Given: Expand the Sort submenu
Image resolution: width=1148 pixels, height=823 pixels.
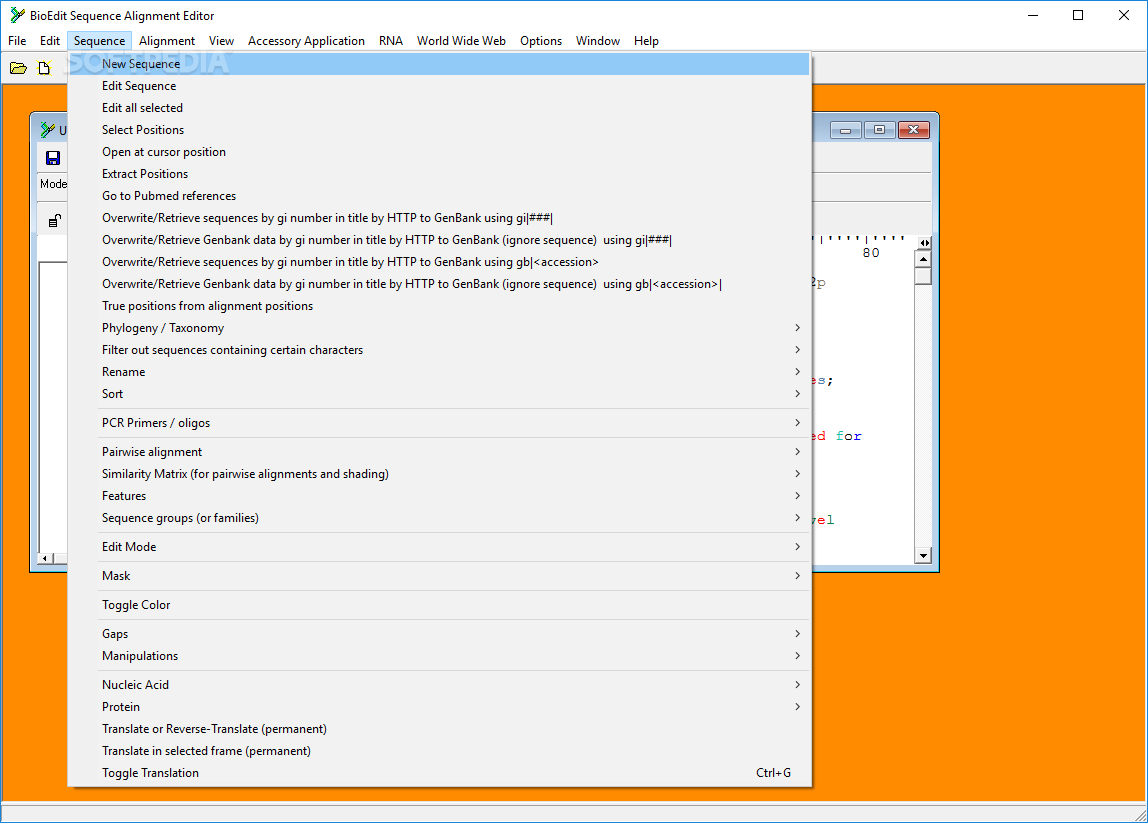Looking at the screenshot, I should point(439,393).
